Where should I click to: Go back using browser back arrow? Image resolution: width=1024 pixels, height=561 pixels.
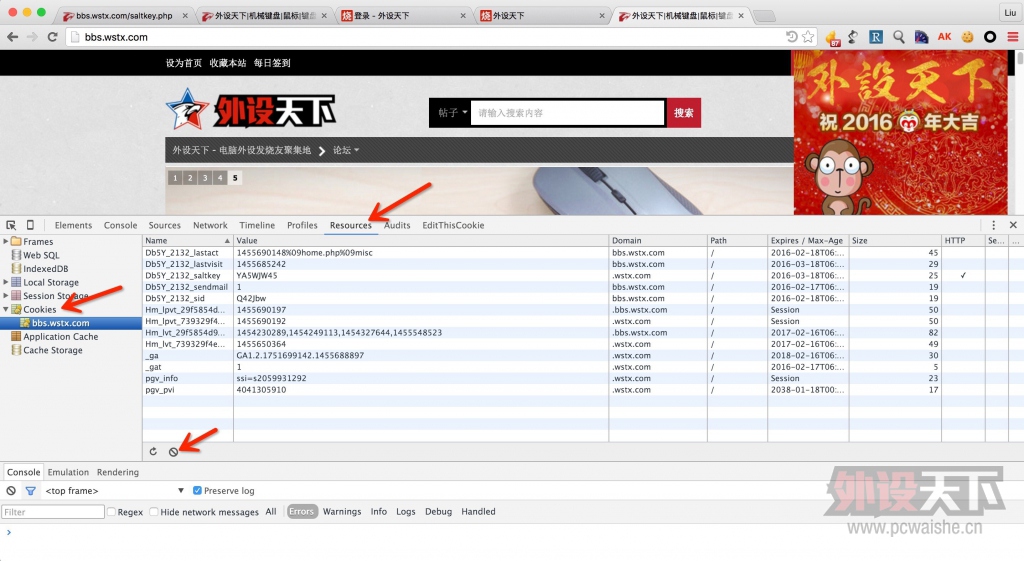(12, 37)
